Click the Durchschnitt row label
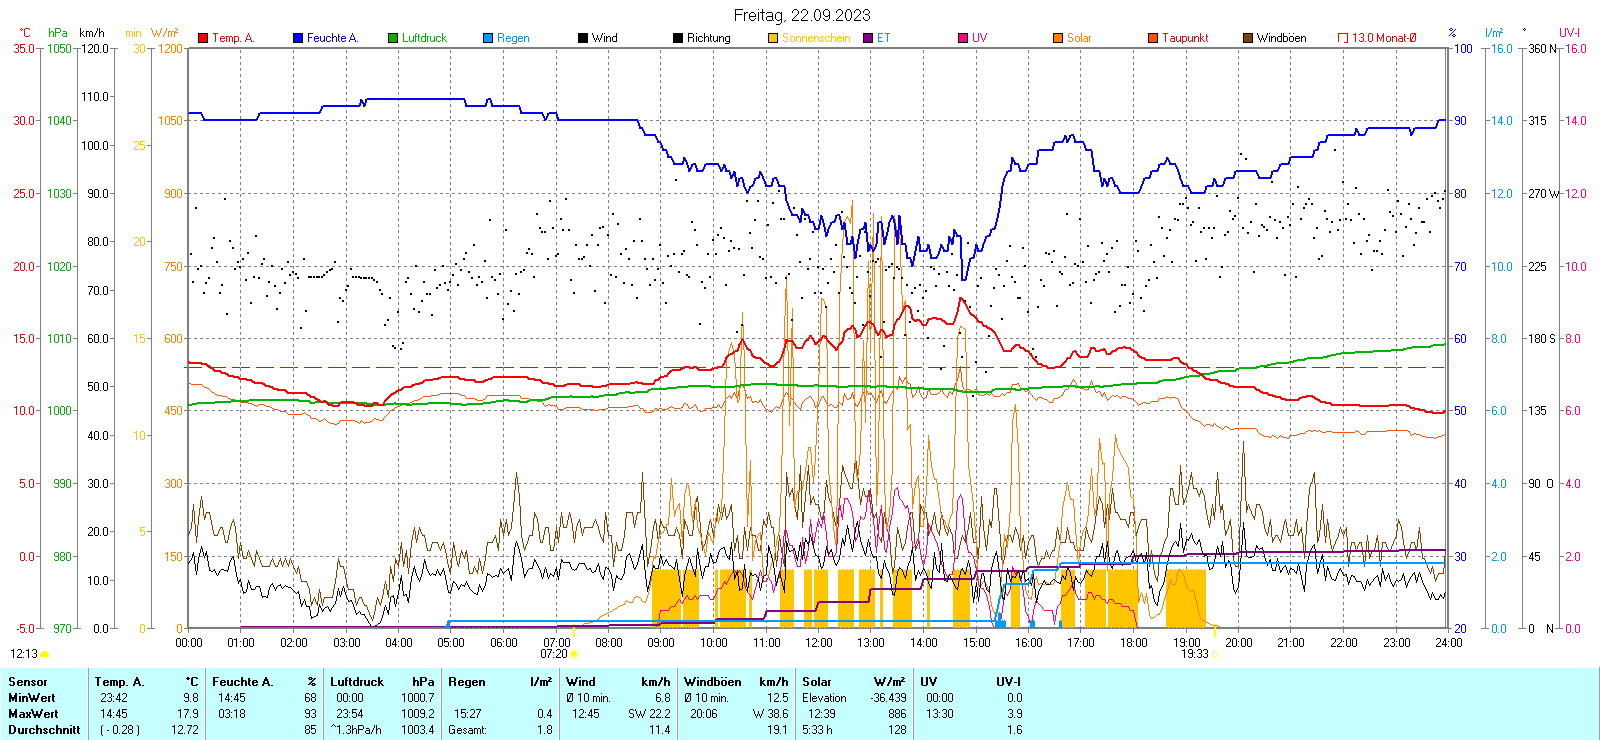The image size is (1600, 740). tap(44, 730)
